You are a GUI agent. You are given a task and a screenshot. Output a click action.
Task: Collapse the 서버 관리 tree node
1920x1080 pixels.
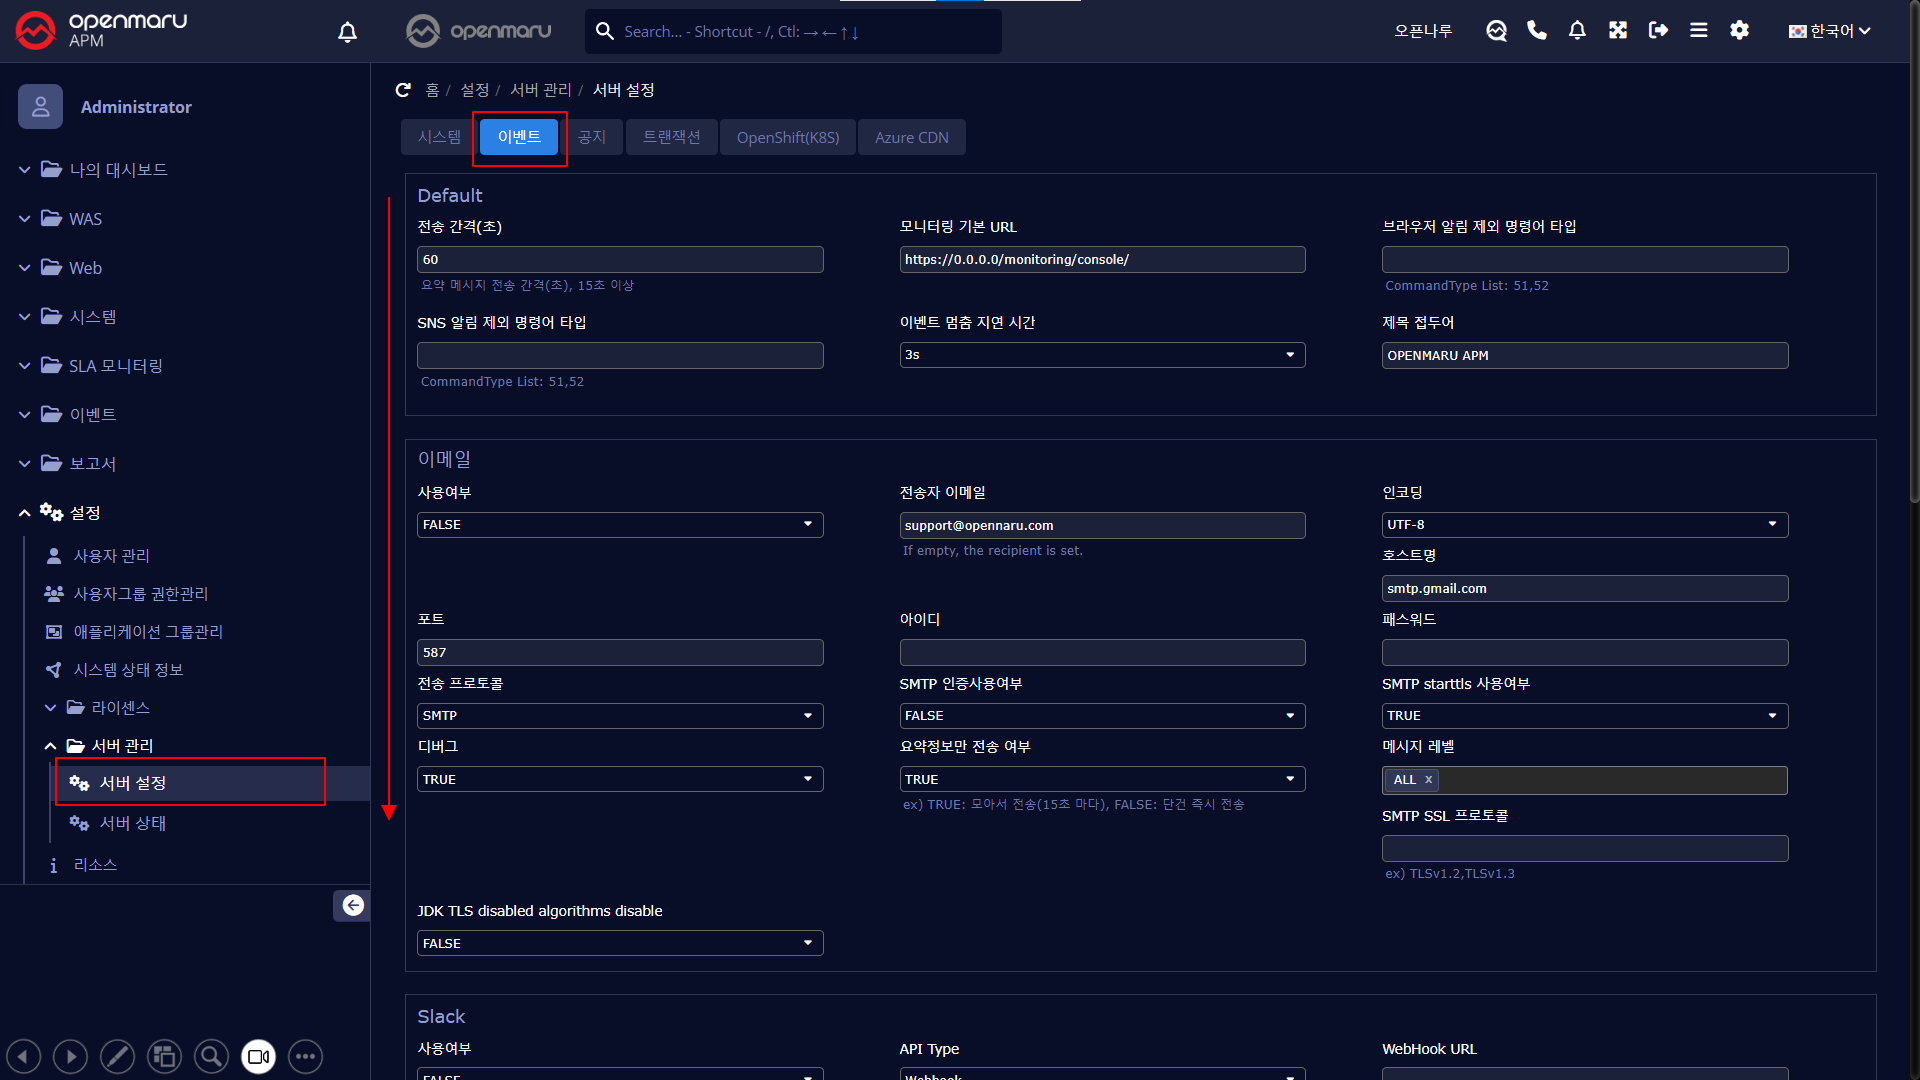click(50, 746)
